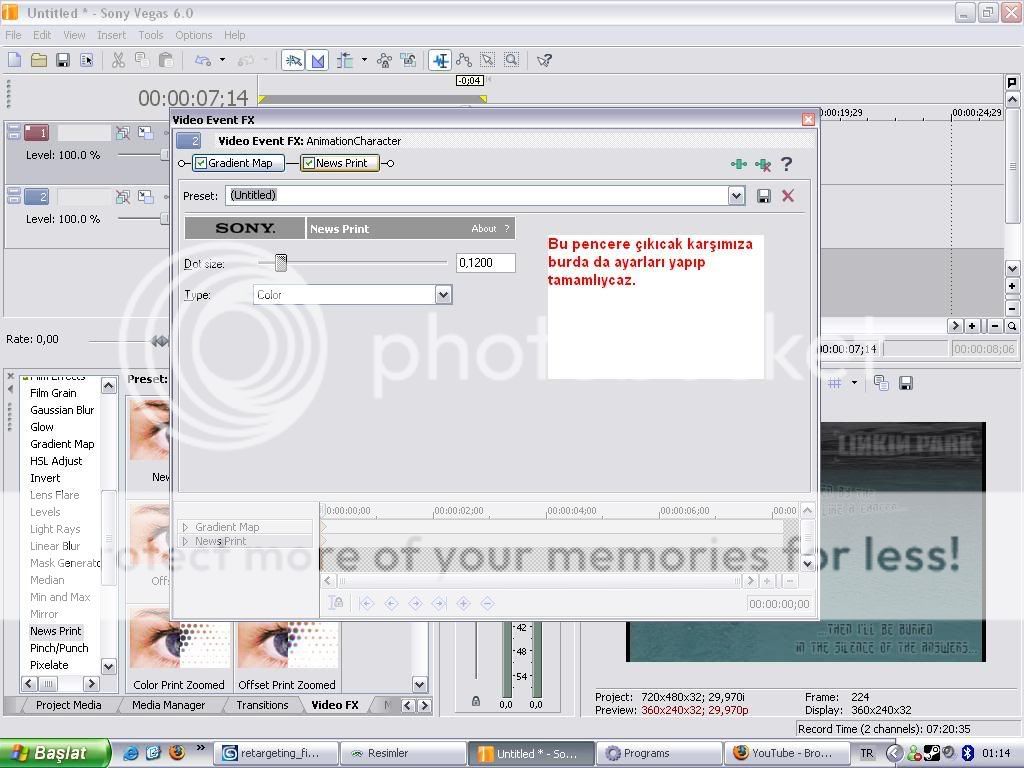Click the New project icon in toolbar
Screen dimensions: 1024x768
14,60
